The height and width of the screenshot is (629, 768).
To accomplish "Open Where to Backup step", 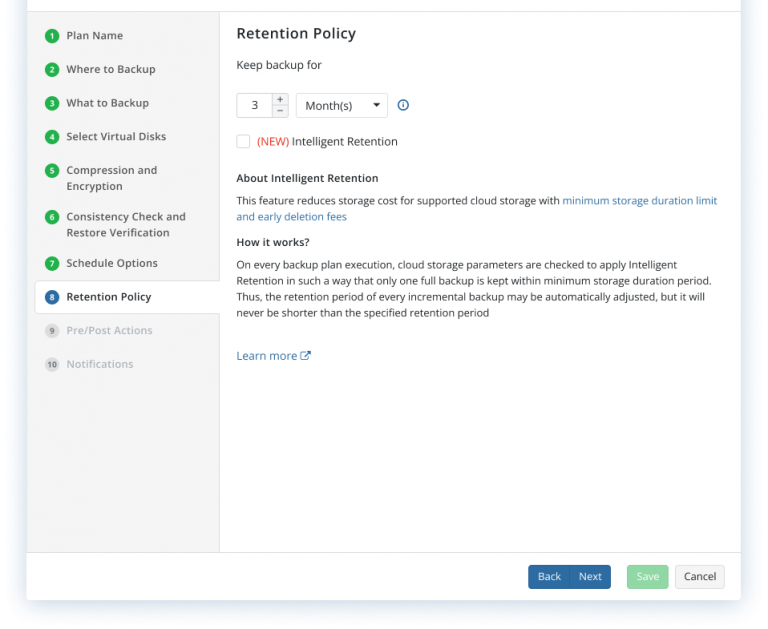I will pos(110,70).
